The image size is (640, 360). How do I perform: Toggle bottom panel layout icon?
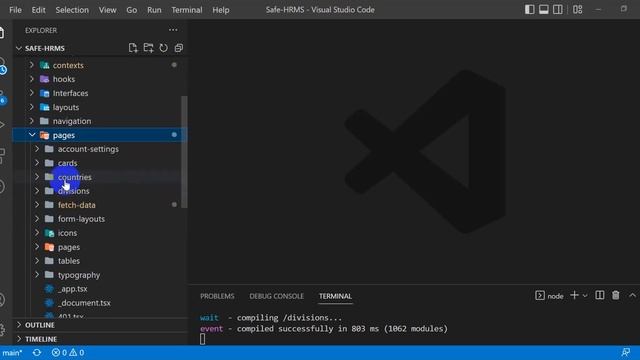pos(544,9)
